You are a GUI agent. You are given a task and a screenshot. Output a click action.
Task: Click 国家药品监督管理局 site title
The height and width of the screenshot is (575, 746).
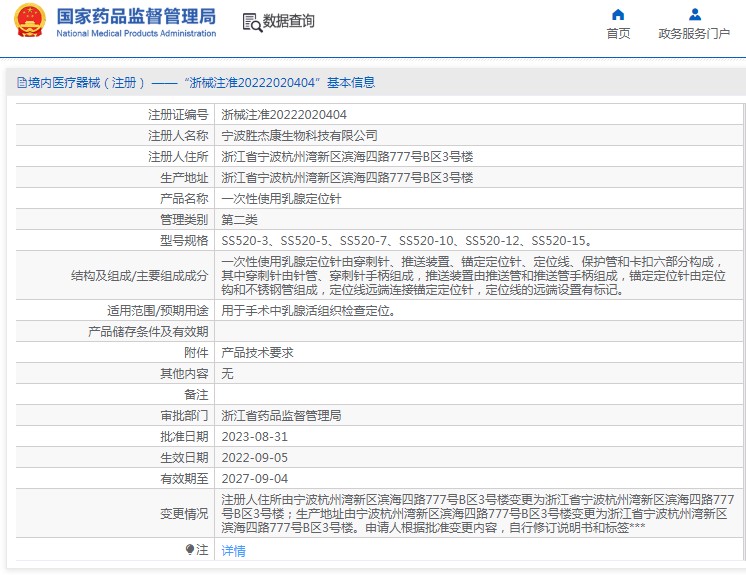136,16
